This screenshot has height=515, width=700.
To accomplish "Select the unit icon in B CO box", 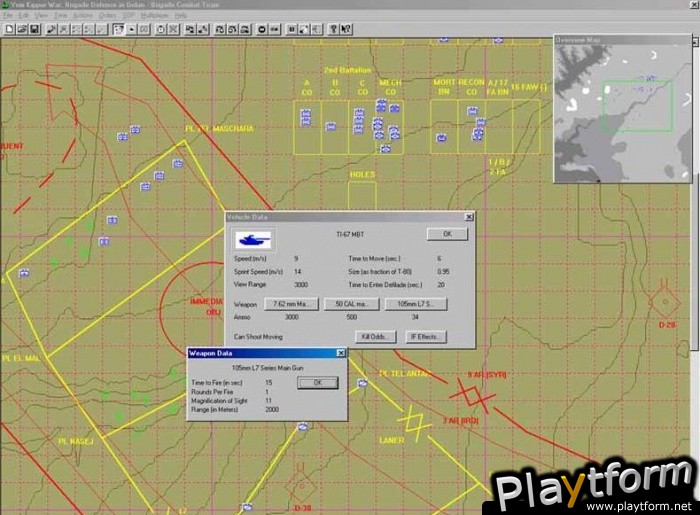I will click(331, 127).
